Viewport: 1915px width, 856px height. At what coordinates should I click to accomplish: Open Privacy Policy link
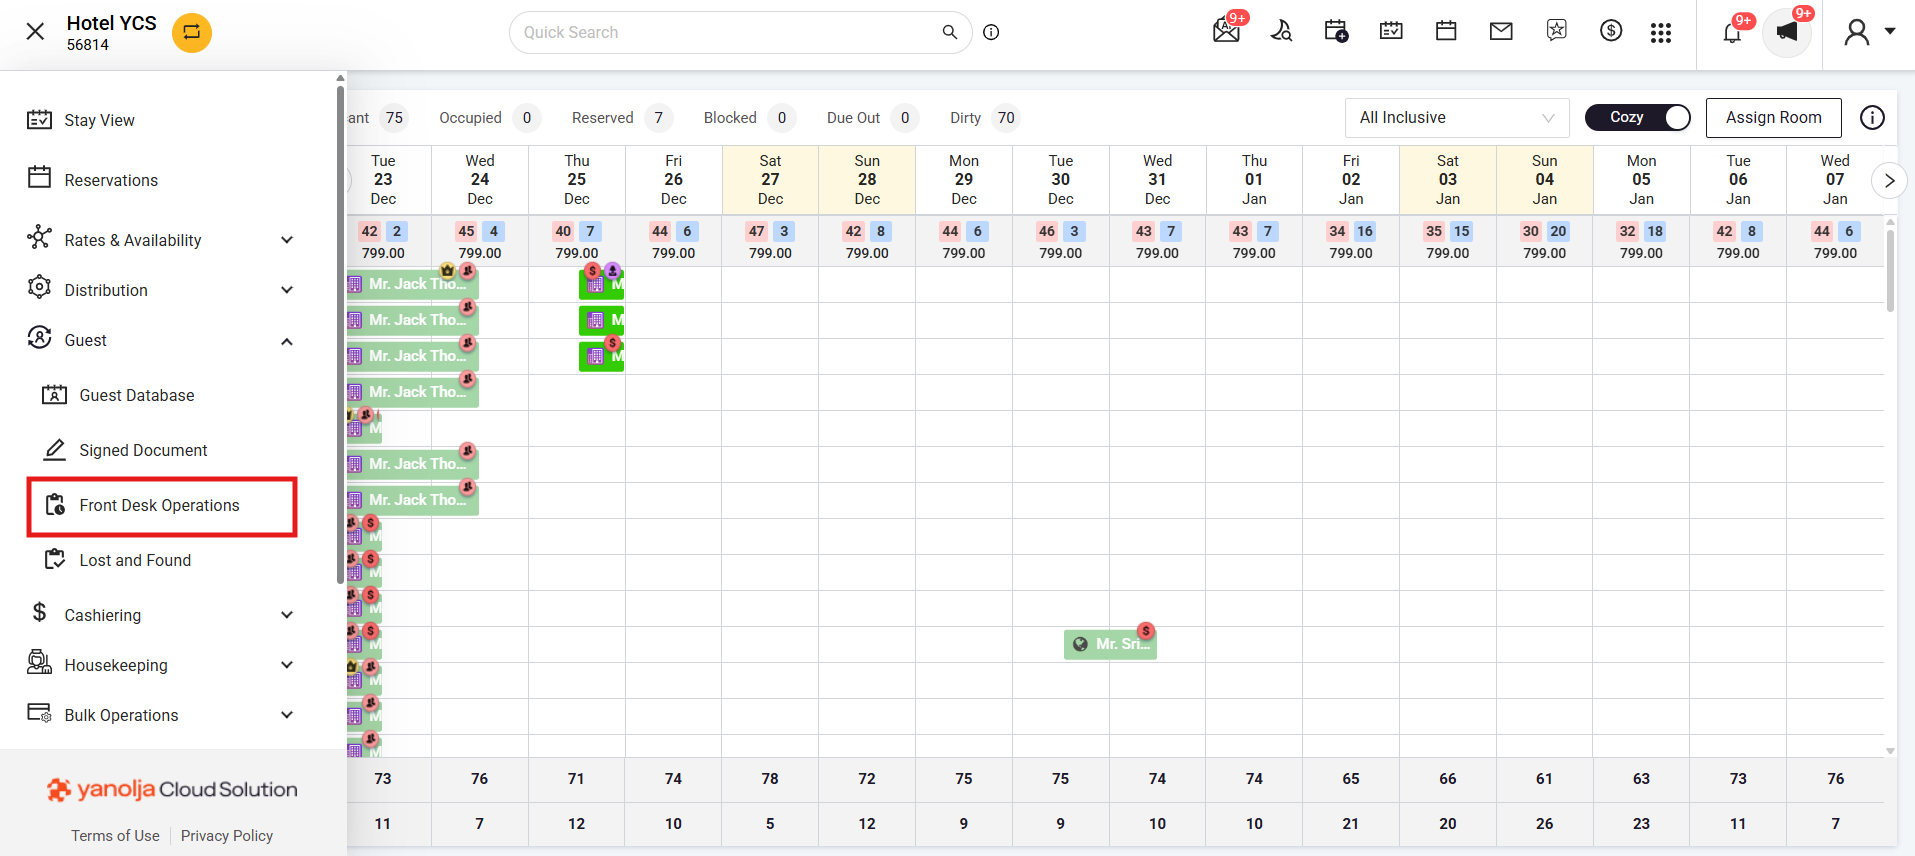point(227,836)
